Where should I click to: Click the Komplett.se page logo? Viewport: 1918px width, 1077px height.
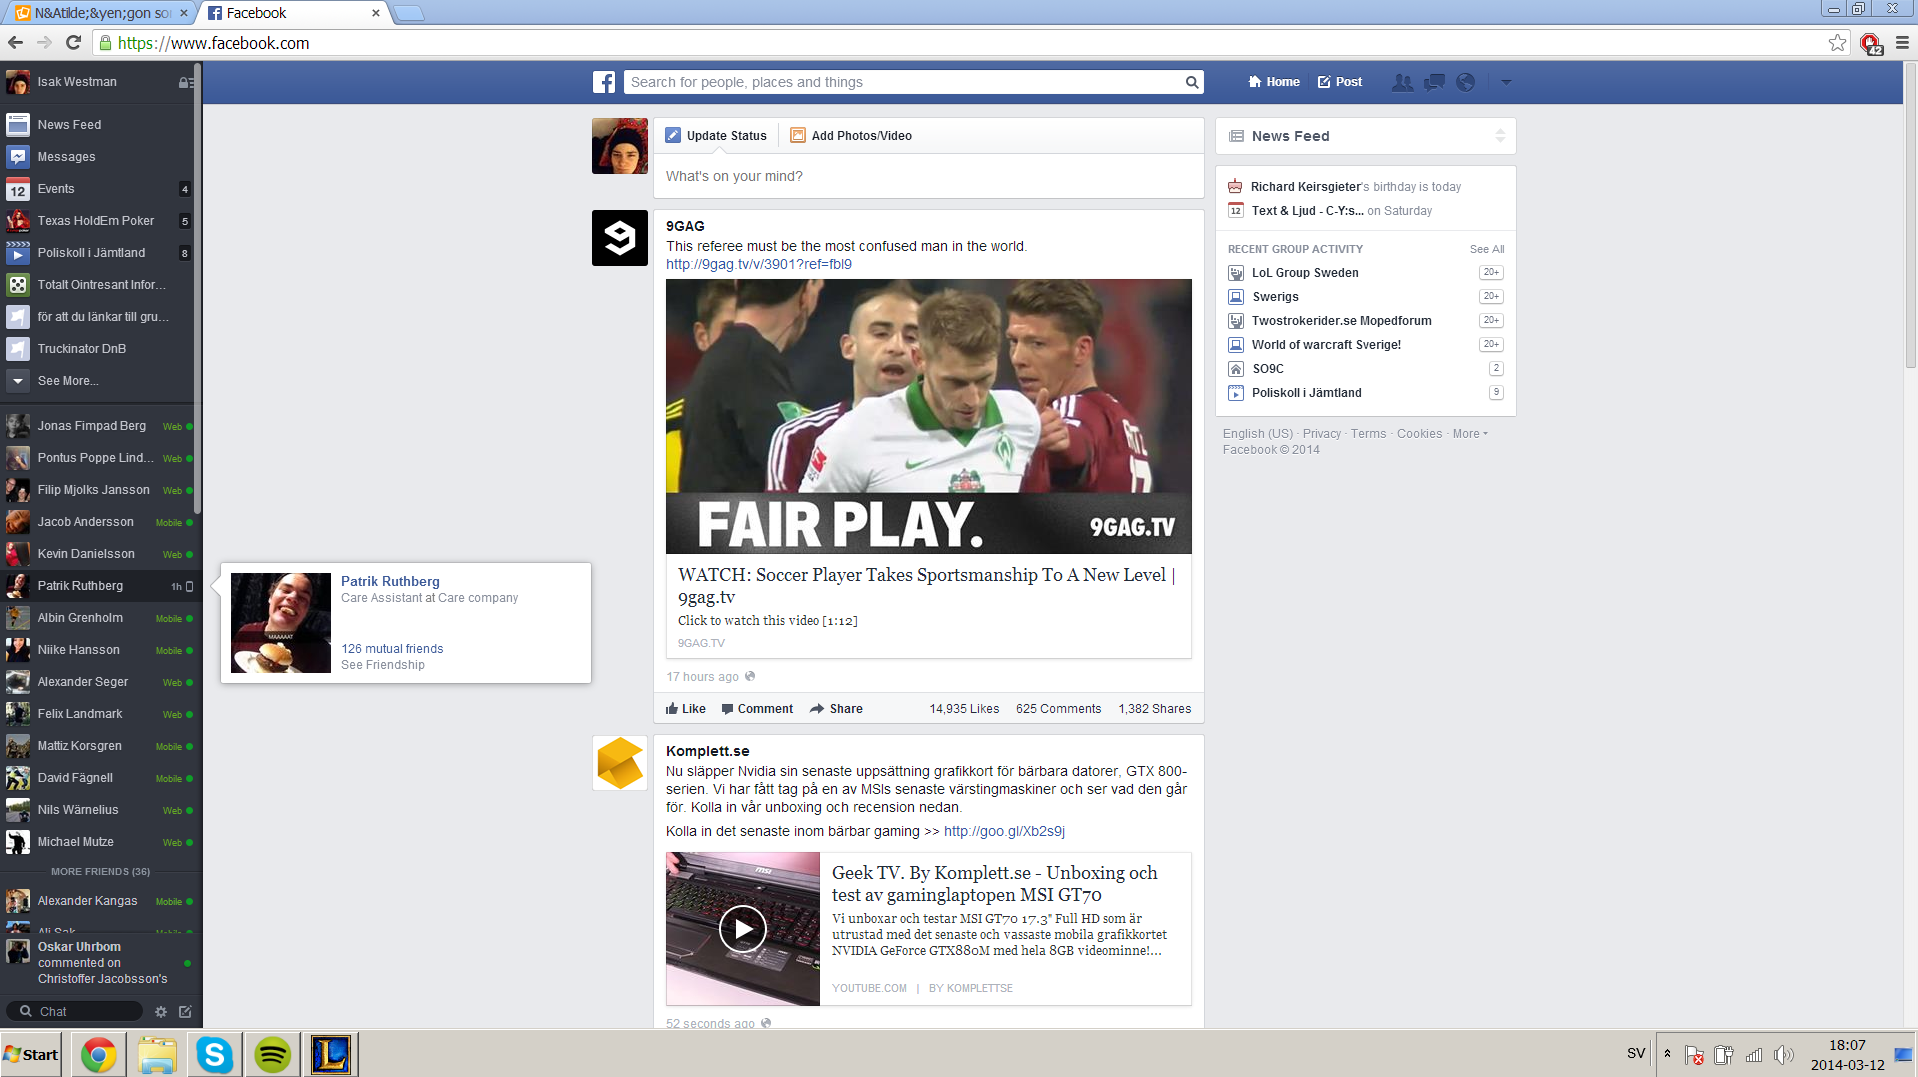click(620, 763)
